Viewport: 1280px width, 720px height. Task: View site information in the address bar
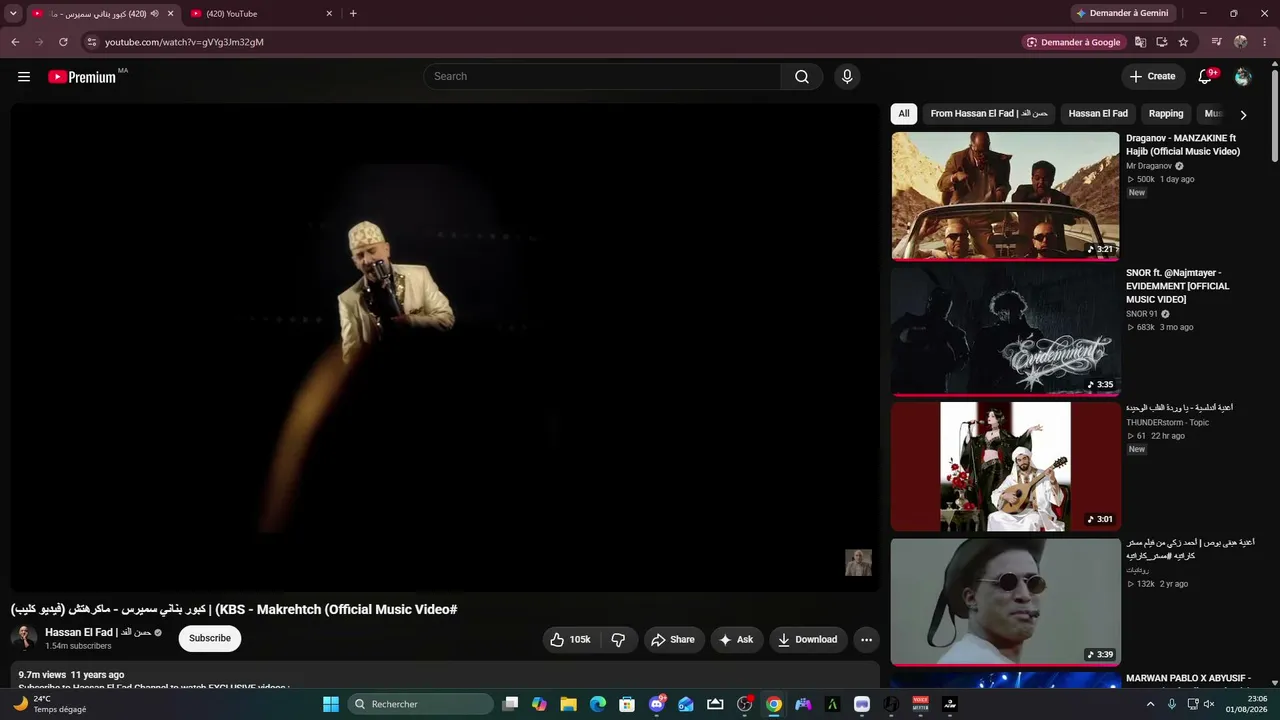pos(91,42)
